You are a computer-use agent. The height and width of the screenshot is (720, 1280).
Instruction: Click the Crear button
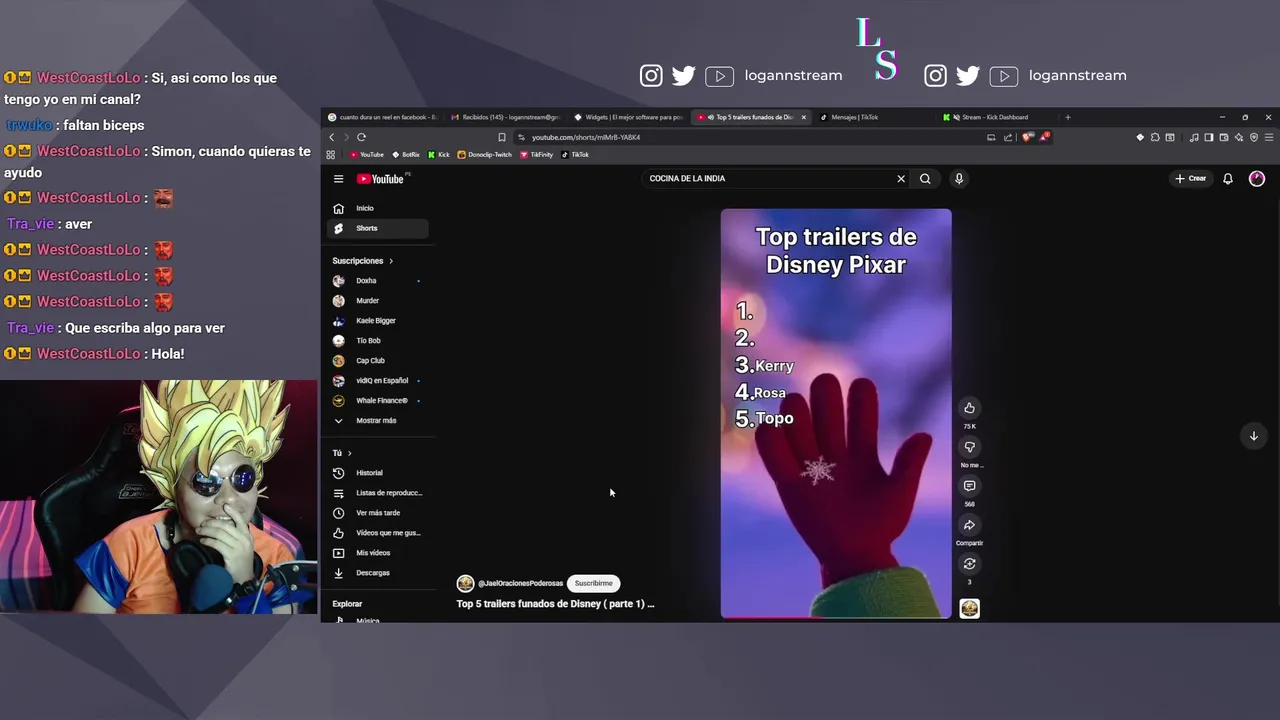(x=1190, y=179)
